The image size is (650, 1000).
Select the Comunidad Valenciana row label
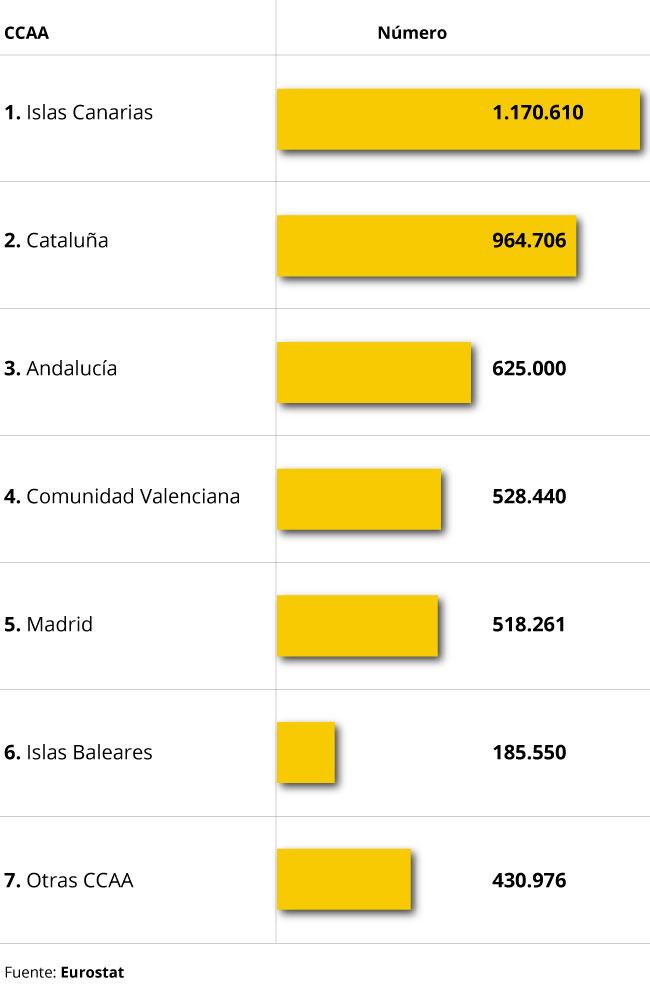click(122, 497)
